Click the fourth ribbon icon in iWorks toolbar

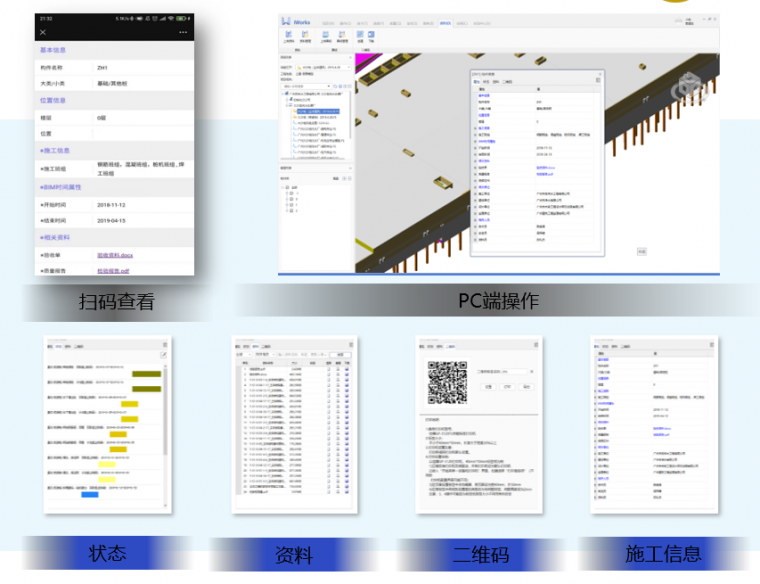click(x=343, y=35)
